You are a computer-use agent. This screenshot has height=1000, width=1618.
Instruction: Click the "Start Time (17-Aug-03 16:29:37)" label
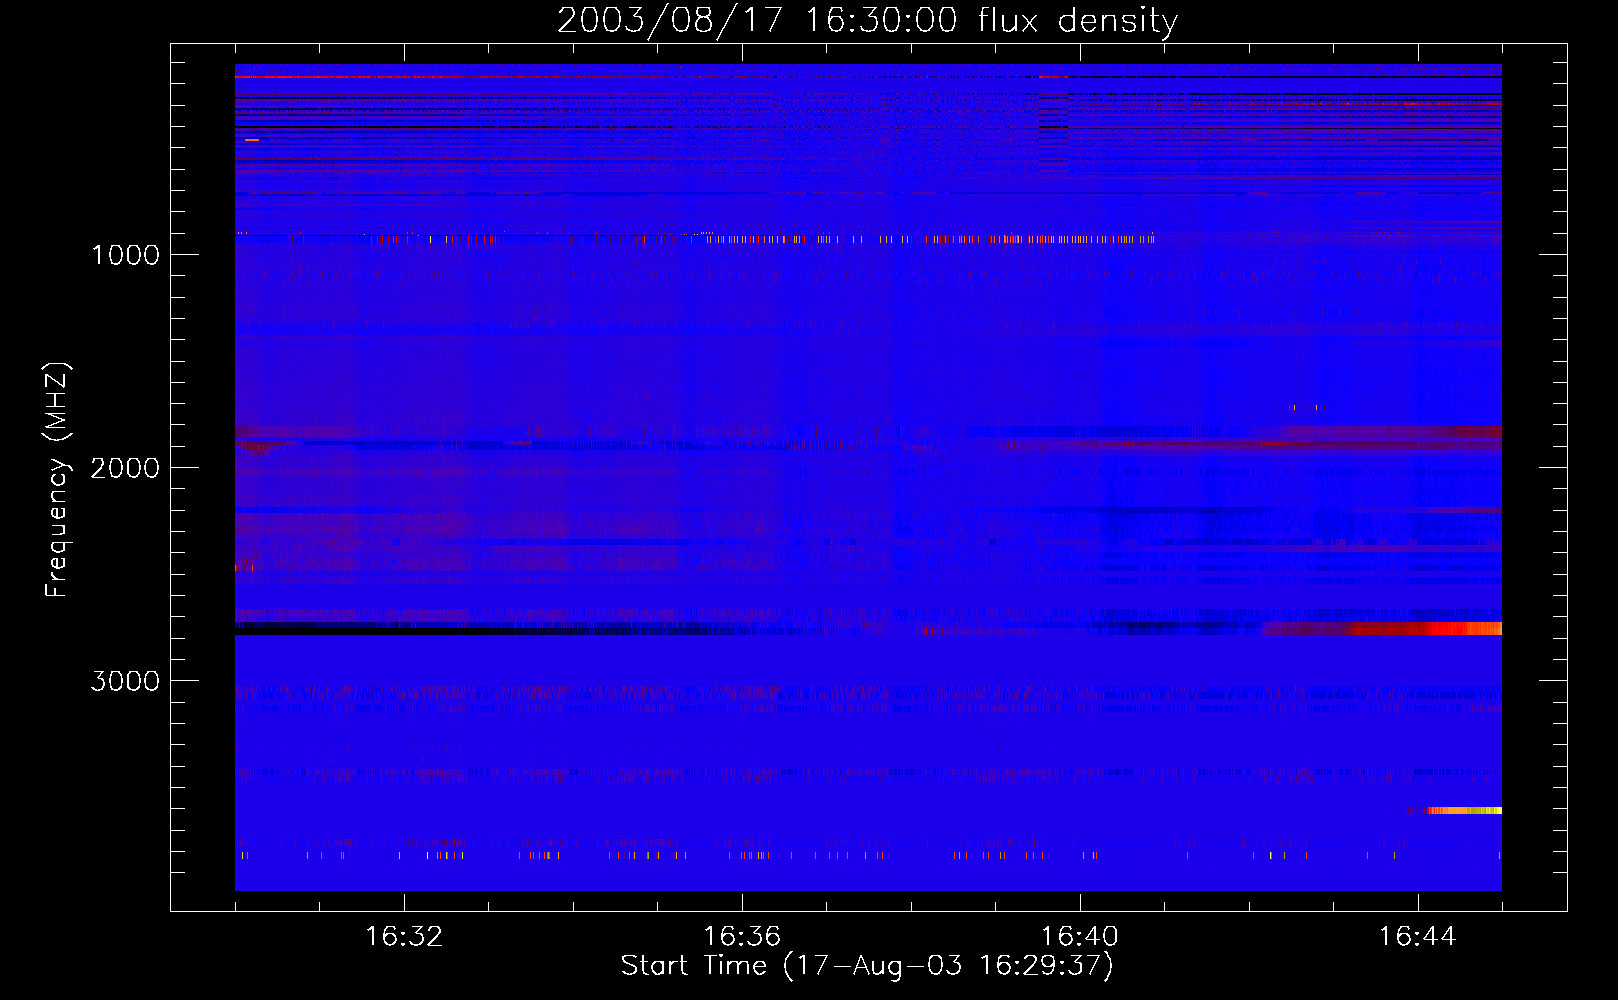[x=867, y=965]
